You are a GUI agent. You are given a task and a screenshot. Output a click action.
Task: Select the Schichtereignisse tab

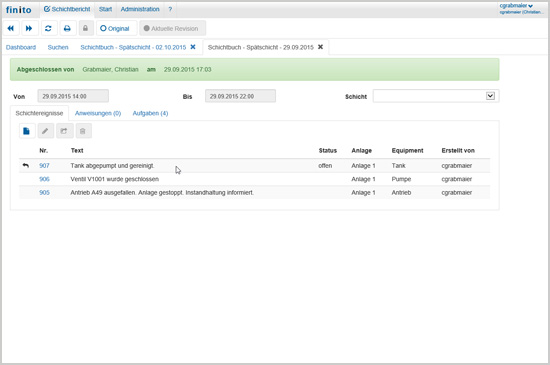[x=39, y=113]
